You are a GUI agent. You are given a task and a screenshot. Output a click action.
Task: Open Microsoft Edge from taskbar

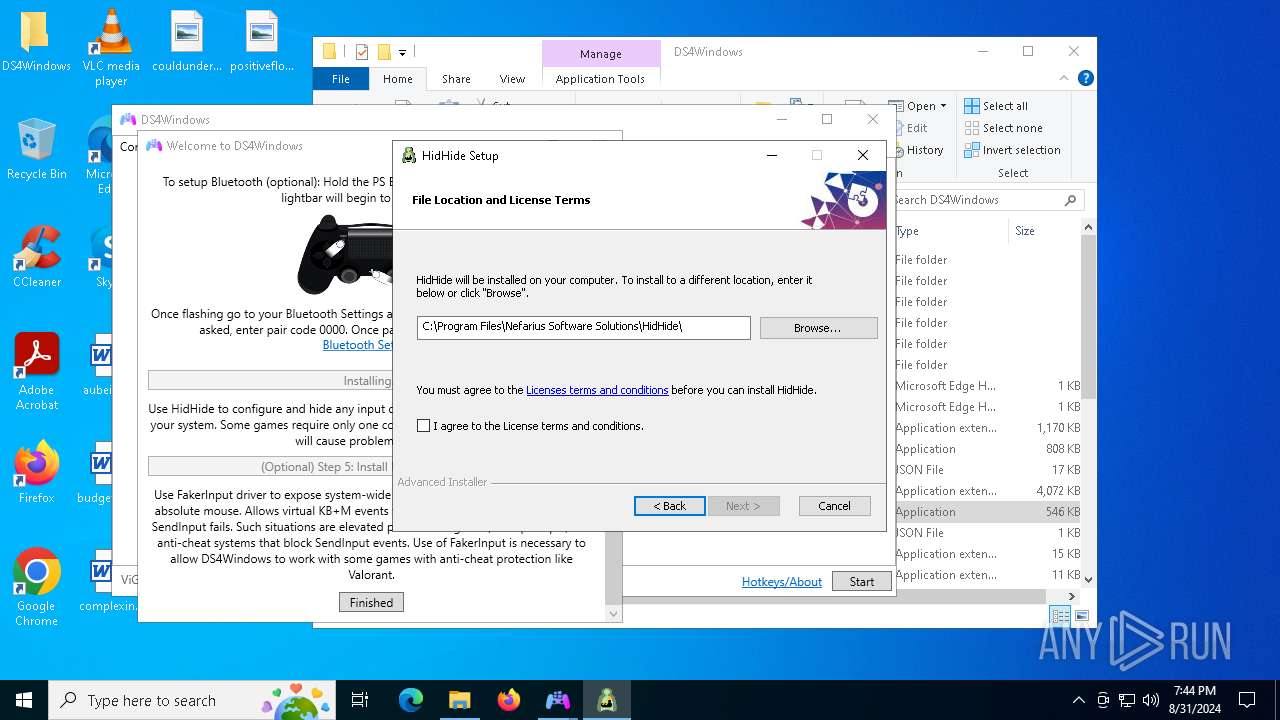tap(411, 700)
